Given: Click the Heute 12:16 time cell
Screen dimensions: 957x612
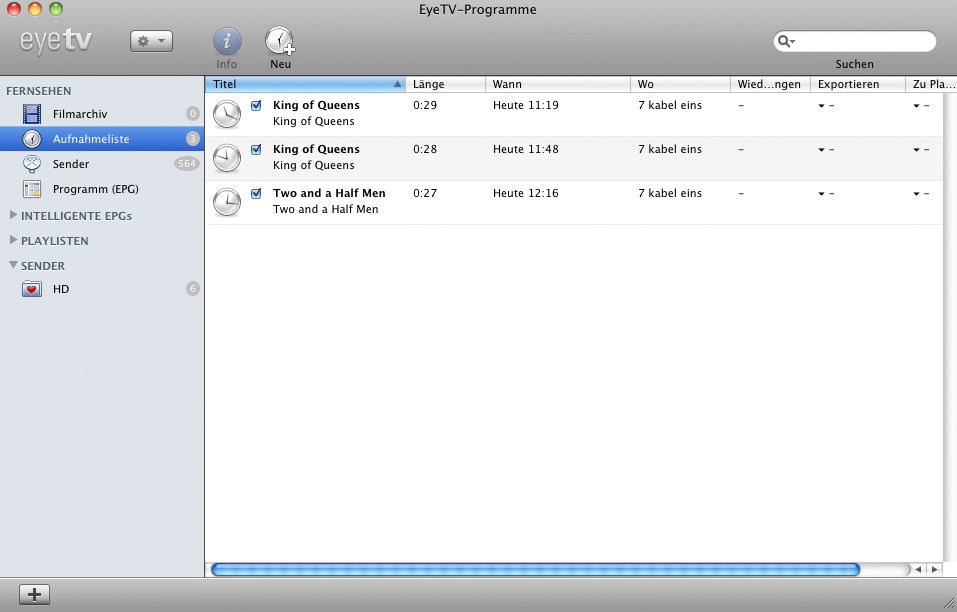Looking at the screenshot, I should coord(525,193).
